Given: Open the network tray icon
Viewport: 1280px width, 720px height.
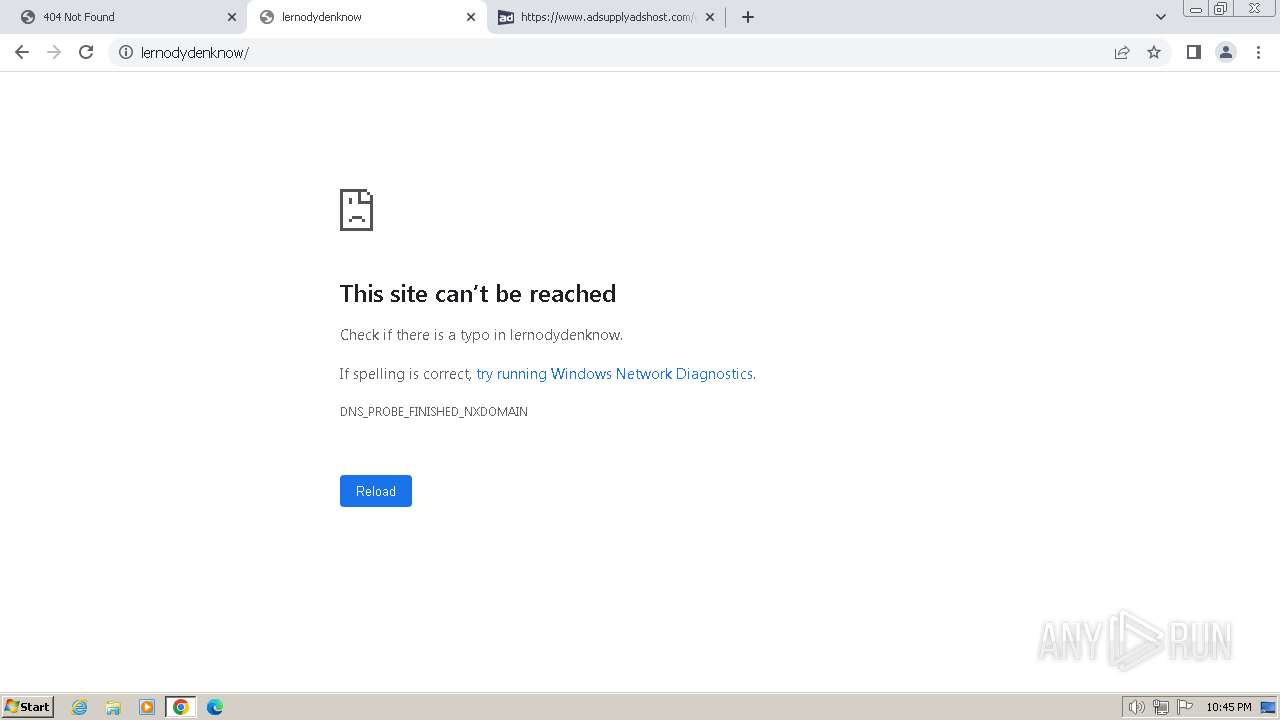Looking at the screenshot, I should 1161,707.
